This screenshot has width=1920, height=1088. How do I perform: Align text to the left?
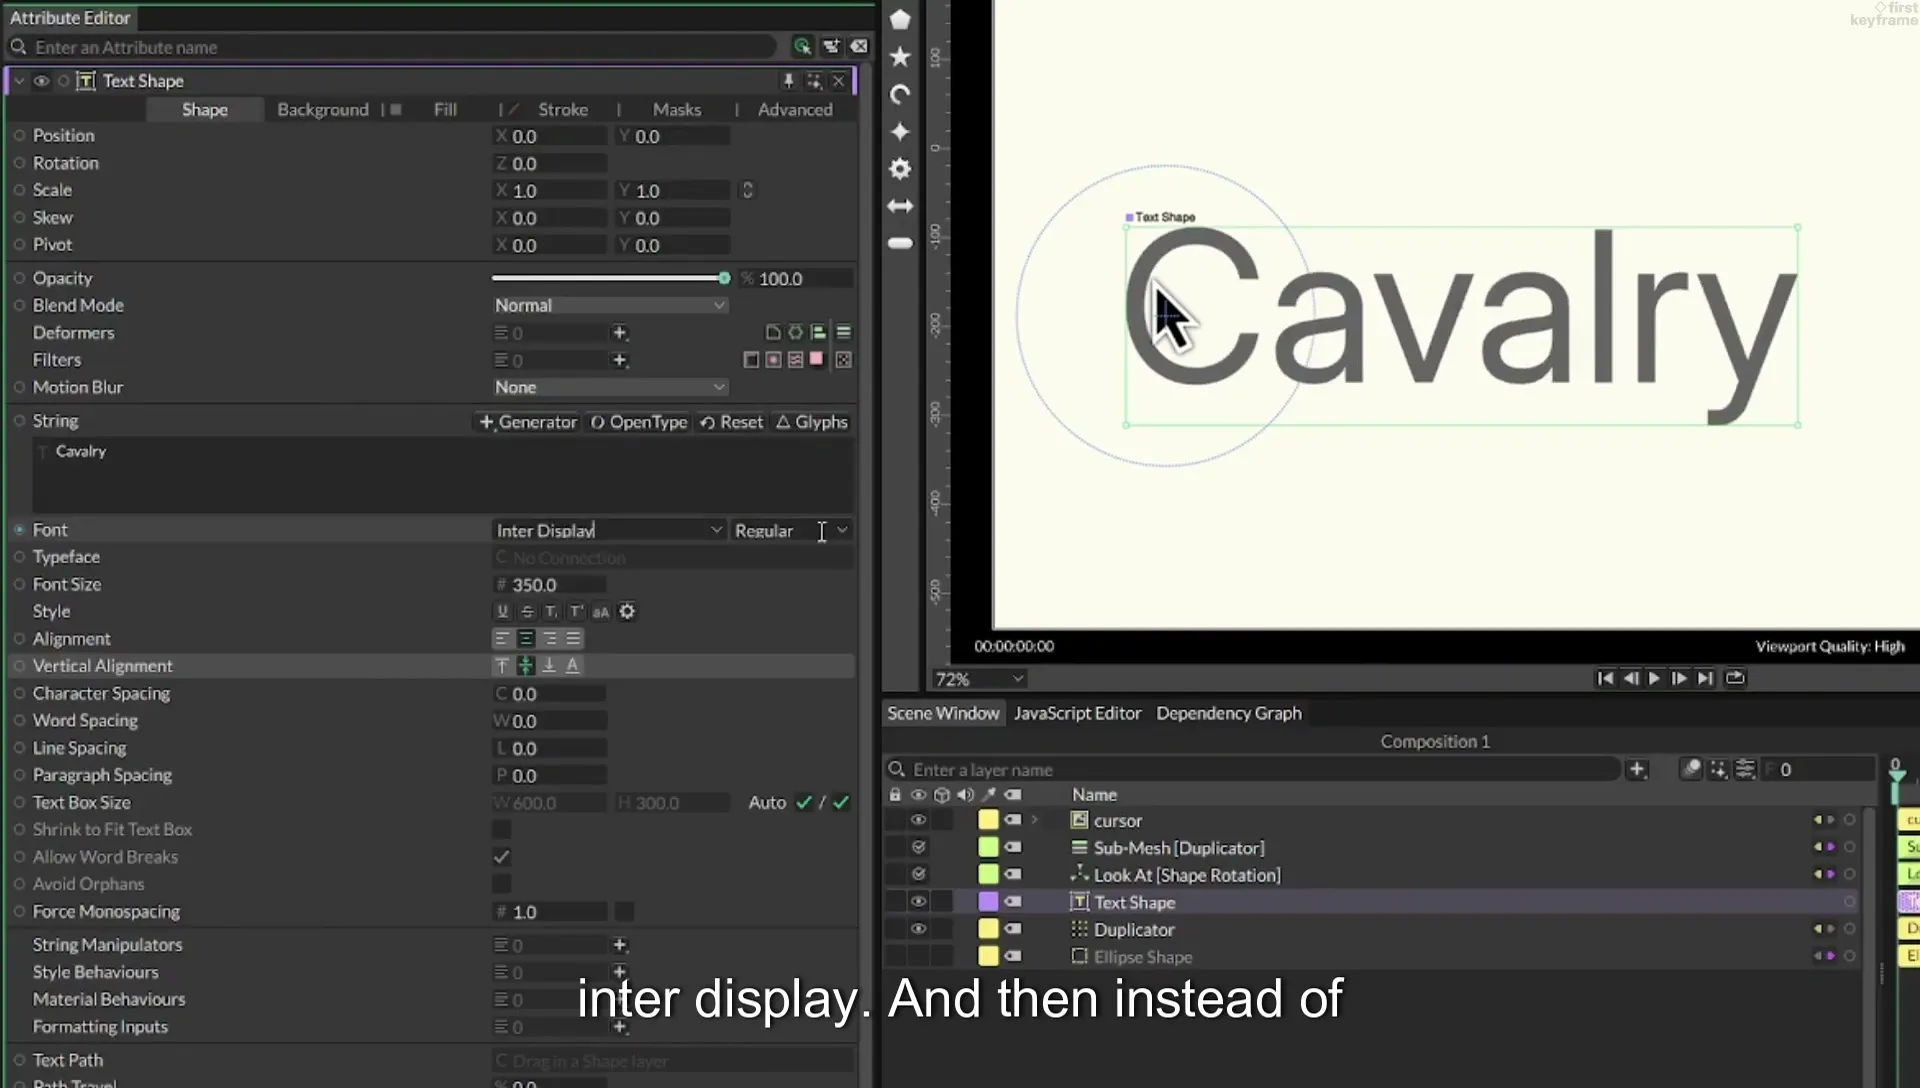tap(502, 638)
